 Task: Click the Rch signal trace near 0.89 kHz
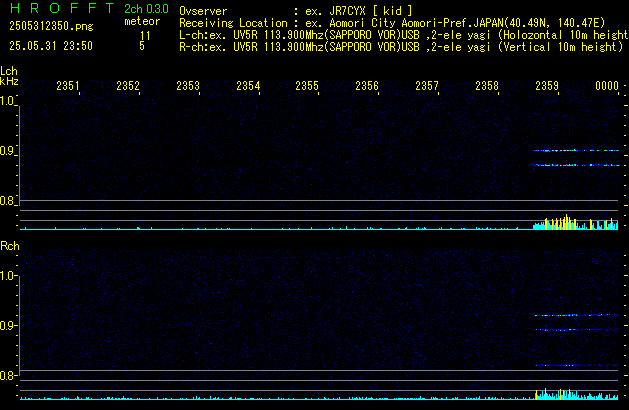pyautogui.click(x=576, y=330)
